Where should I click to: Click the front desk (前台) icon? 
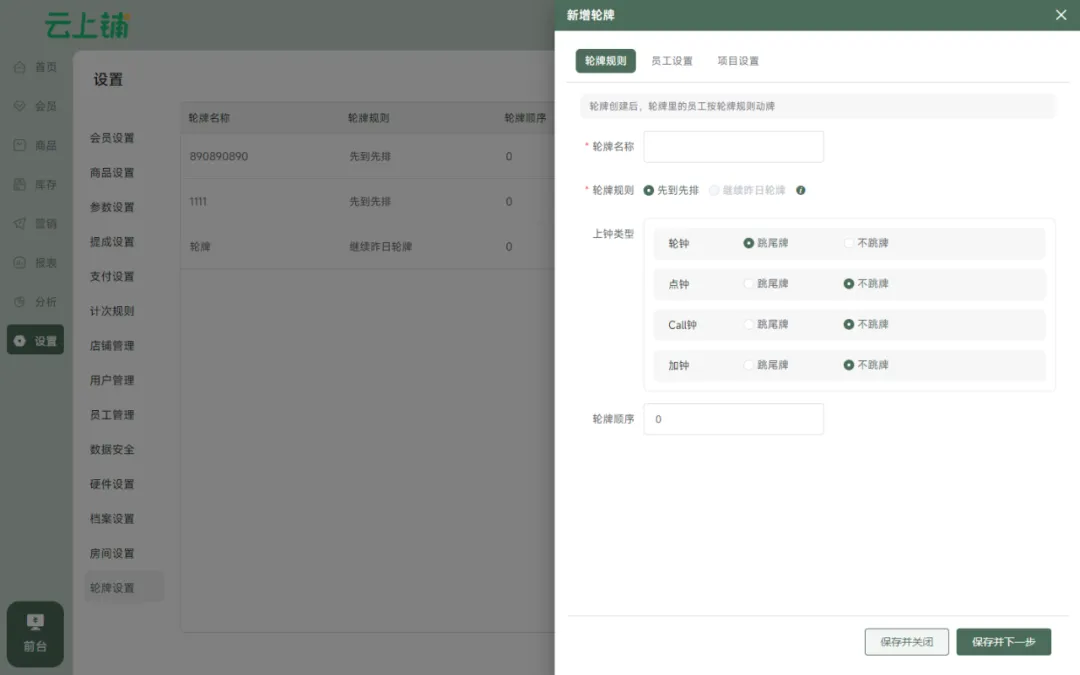coord(35,622)
